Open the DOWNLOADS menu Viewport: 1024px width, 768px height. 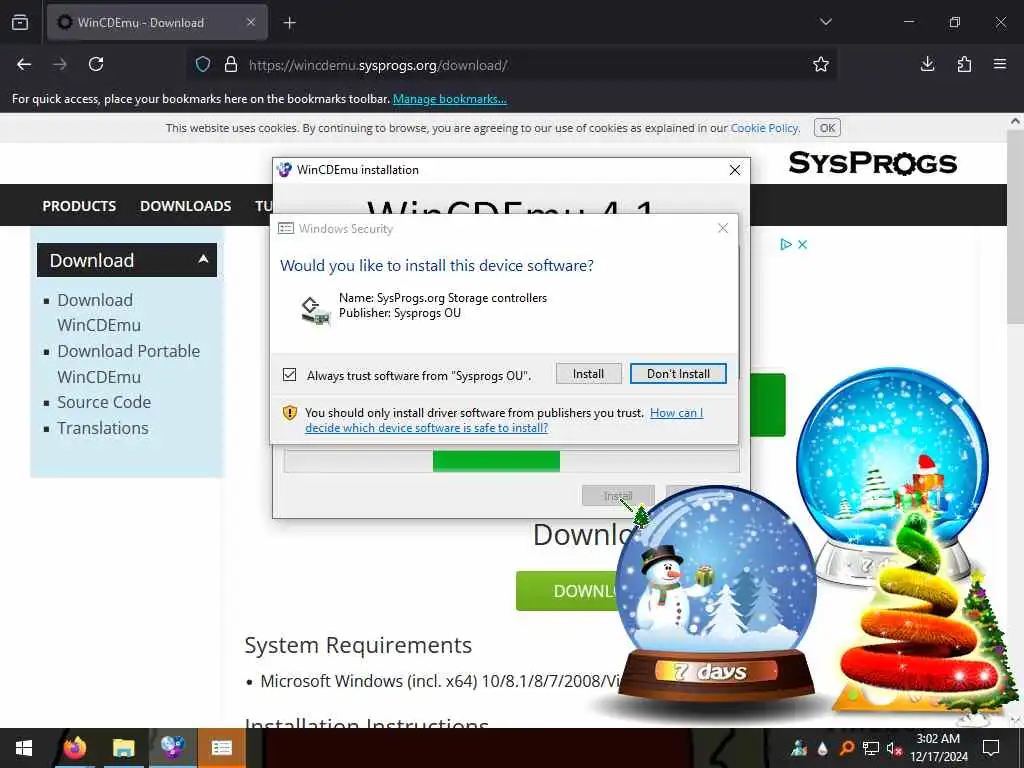[x=185, y=206]
